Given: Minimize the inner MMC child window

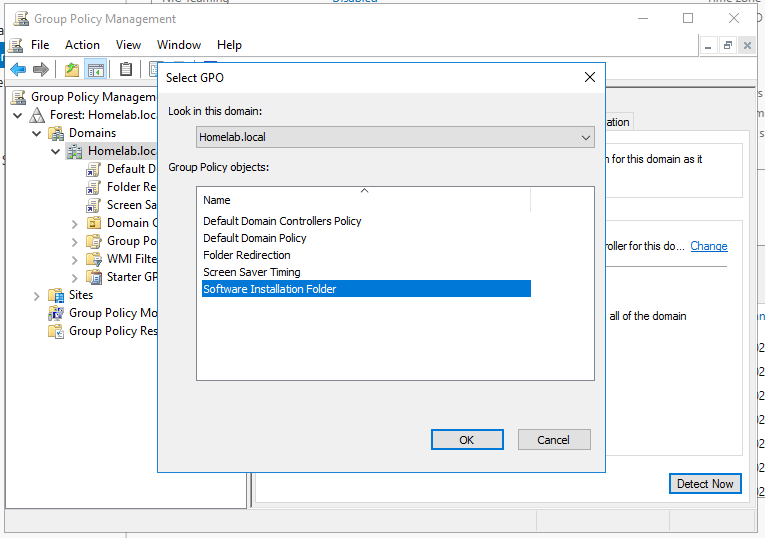Looking at the screenshot, I should point(708,46).
